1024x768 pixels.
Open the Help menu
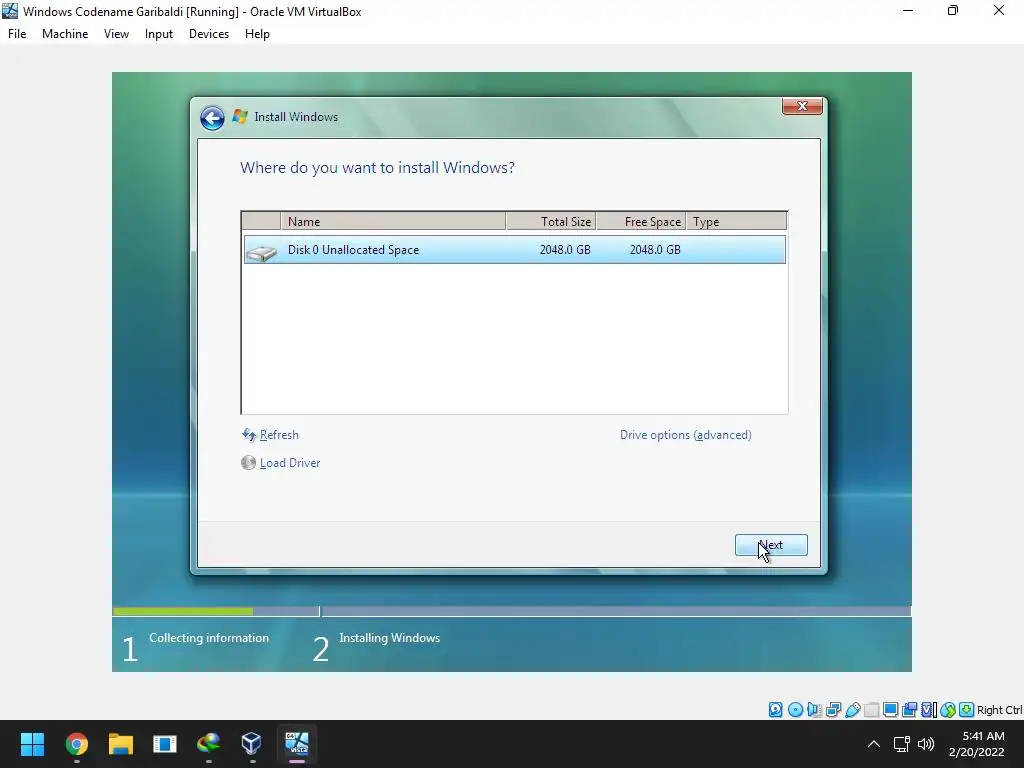pos(257,34)
